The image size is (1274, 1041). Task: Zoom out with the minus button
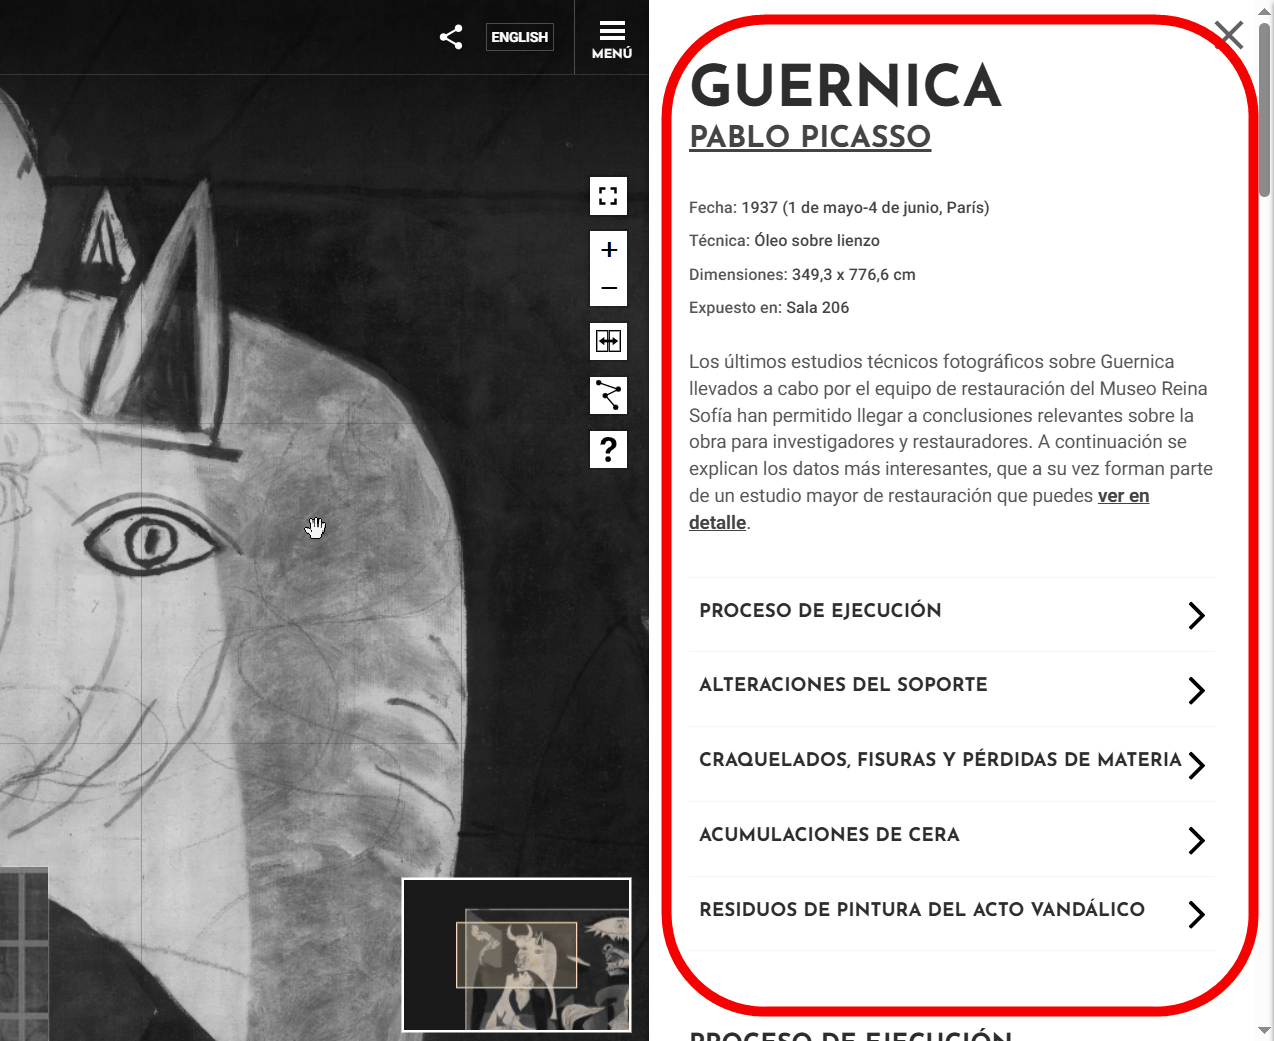(x=608, y=288)
